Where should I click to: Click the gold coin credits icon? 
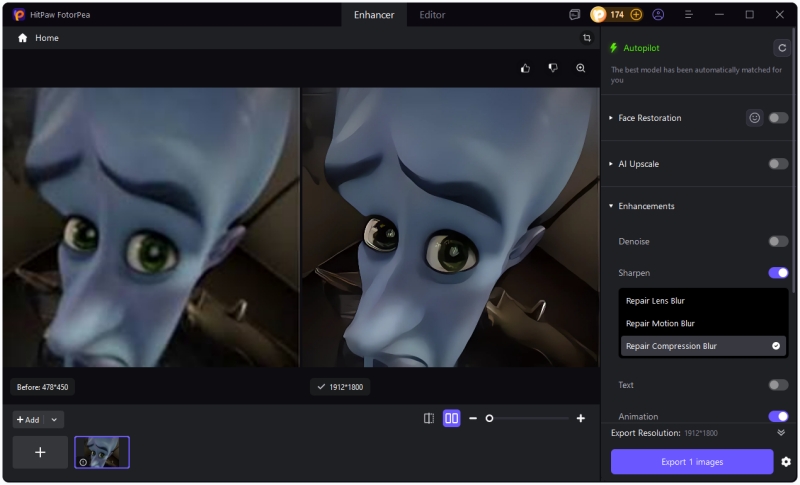[x=598, y=15]
